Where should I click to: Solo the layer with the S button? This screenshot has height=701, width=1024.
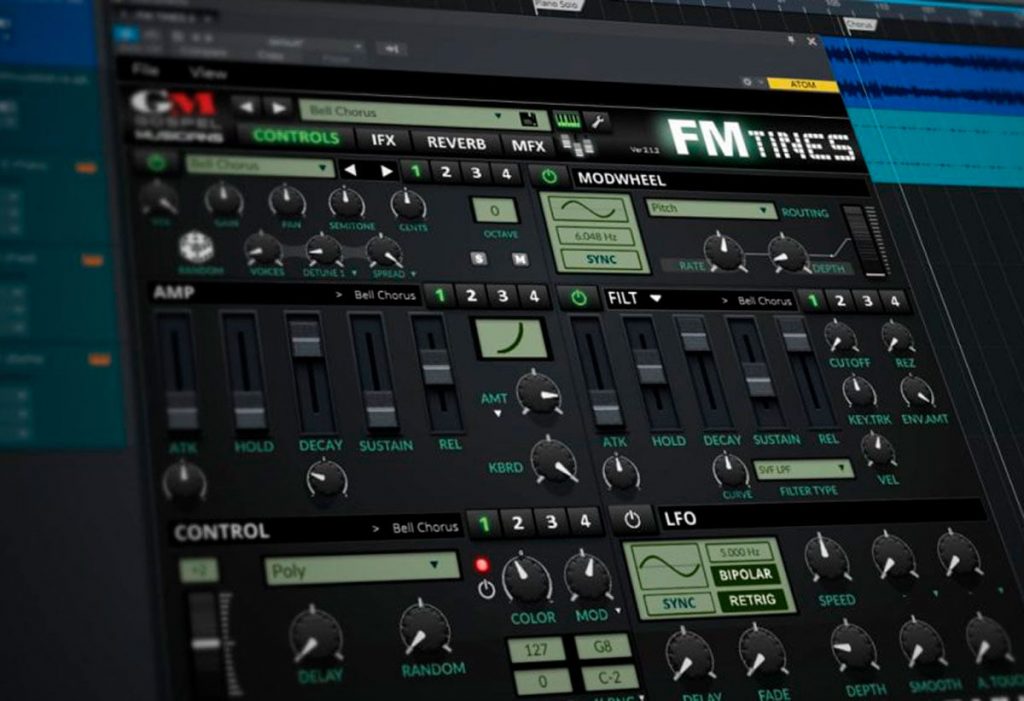pos(479,259)
